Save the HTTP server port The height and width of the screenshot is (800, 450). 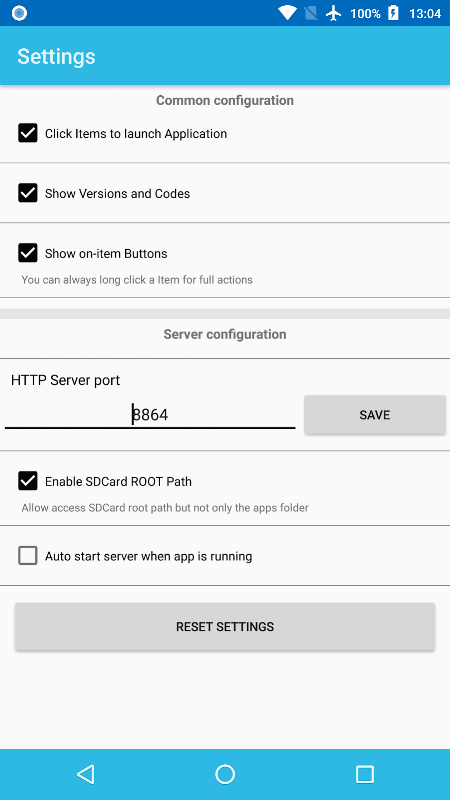click(x=374, y=415)
